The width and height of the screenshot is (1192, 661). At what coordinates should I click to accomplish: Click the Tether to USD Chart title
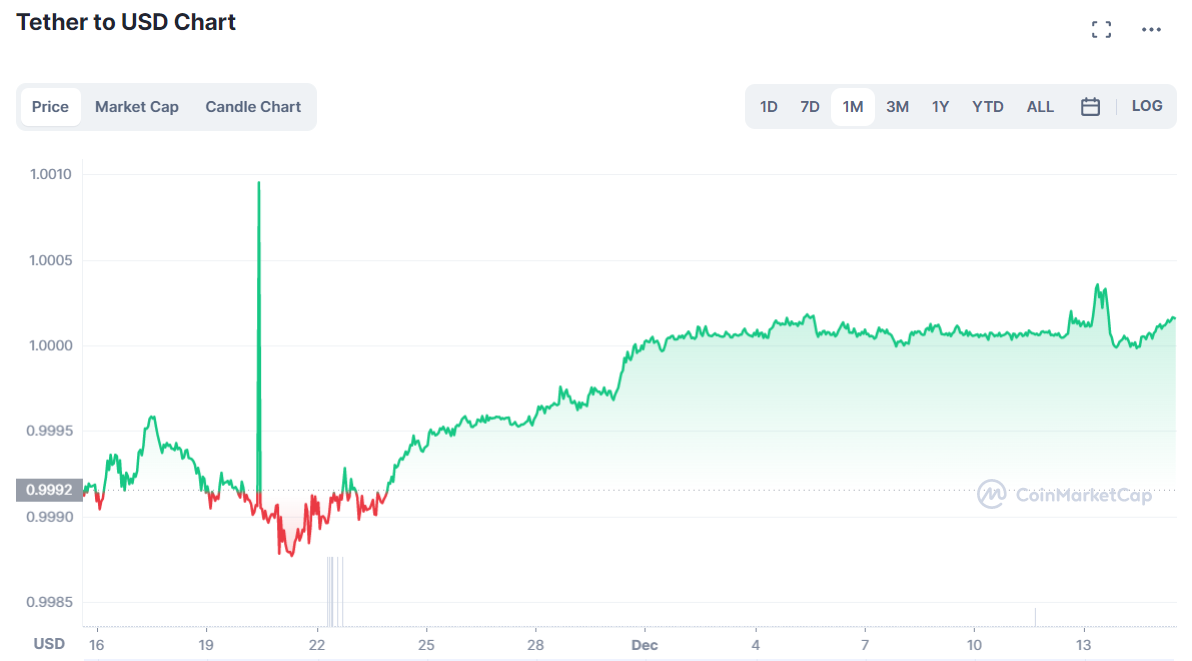125,21
